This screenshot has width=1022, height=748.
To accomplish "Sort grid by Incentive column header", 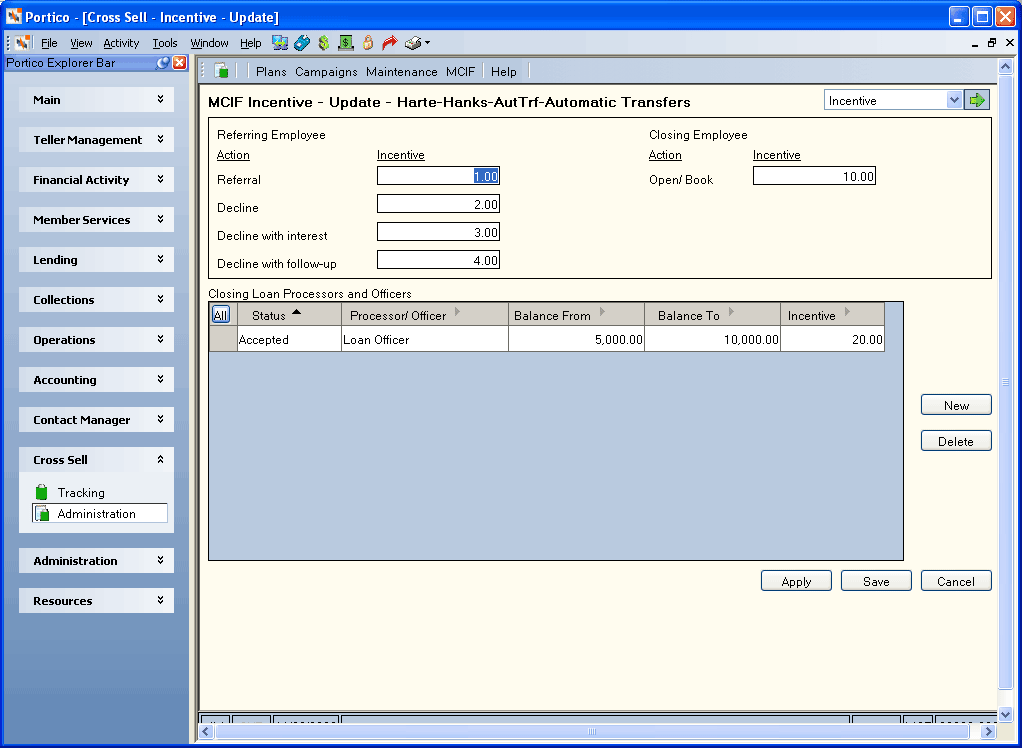I will tap(832, 315).
